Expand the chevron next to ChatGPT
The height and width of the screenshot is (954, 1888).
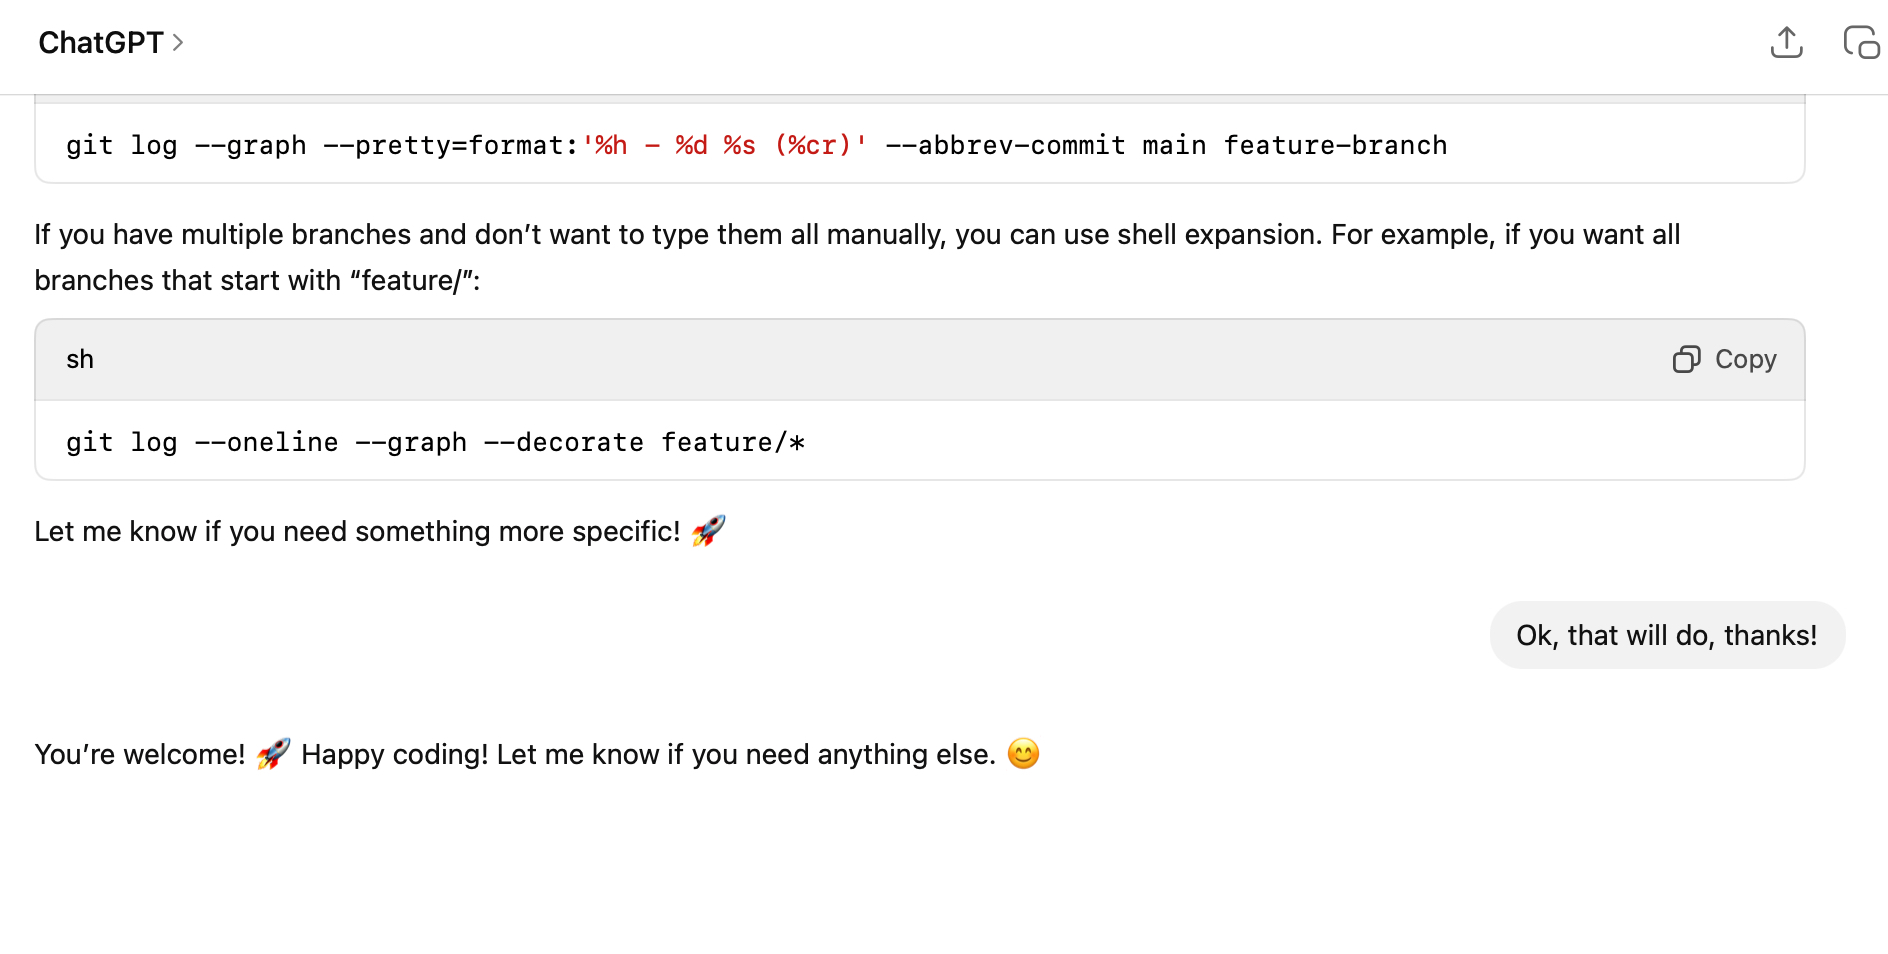point(178,43)
